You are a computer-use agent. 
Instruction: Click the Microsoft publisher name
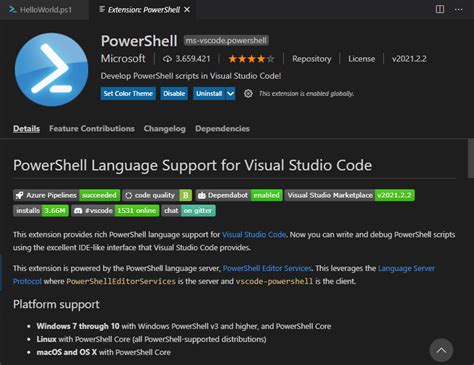point(123,59)
